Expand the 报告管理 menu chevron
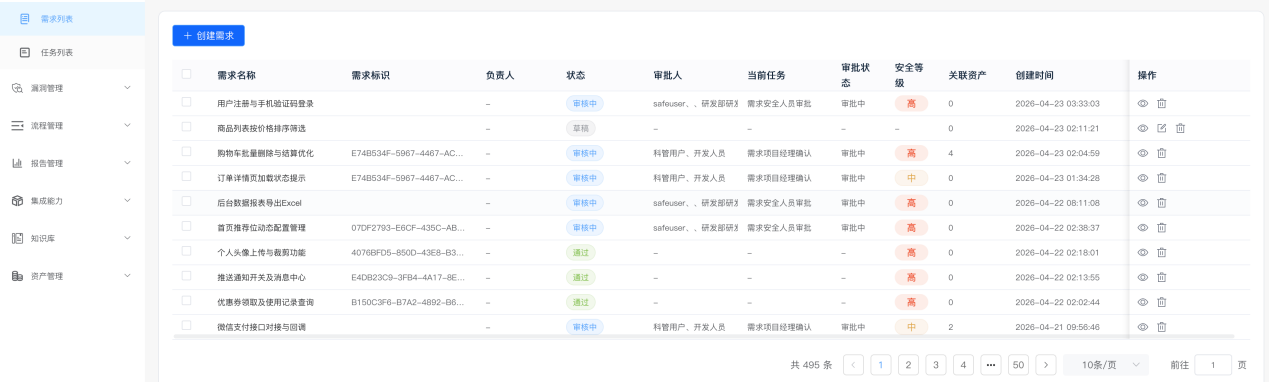Screen dimensions: 1269x382 (127, 163)
